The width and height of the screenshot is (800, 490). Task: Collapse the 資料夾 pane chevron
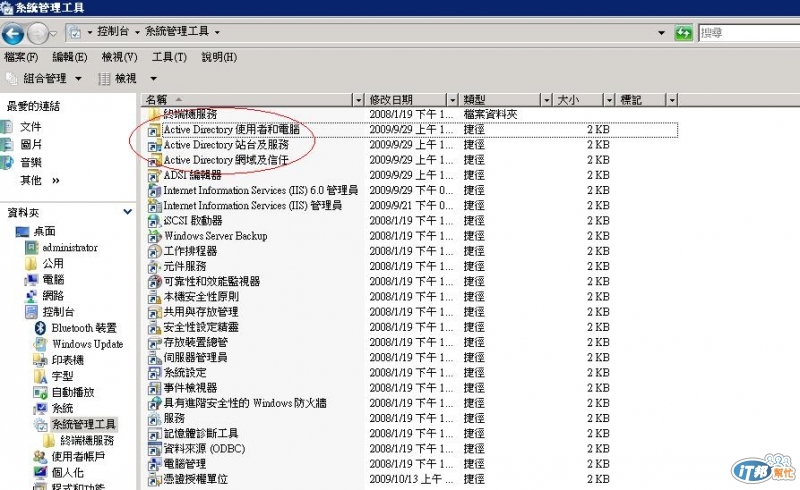tap(128, 212)
